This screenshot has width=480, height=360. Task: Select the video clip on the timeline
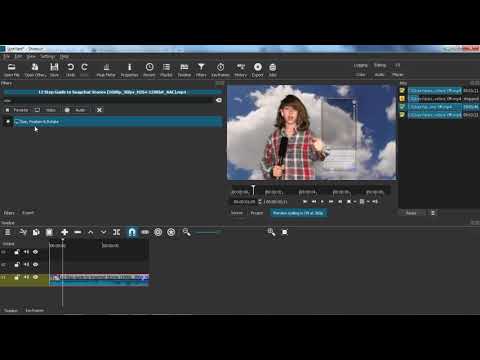(x=99, y=280)
